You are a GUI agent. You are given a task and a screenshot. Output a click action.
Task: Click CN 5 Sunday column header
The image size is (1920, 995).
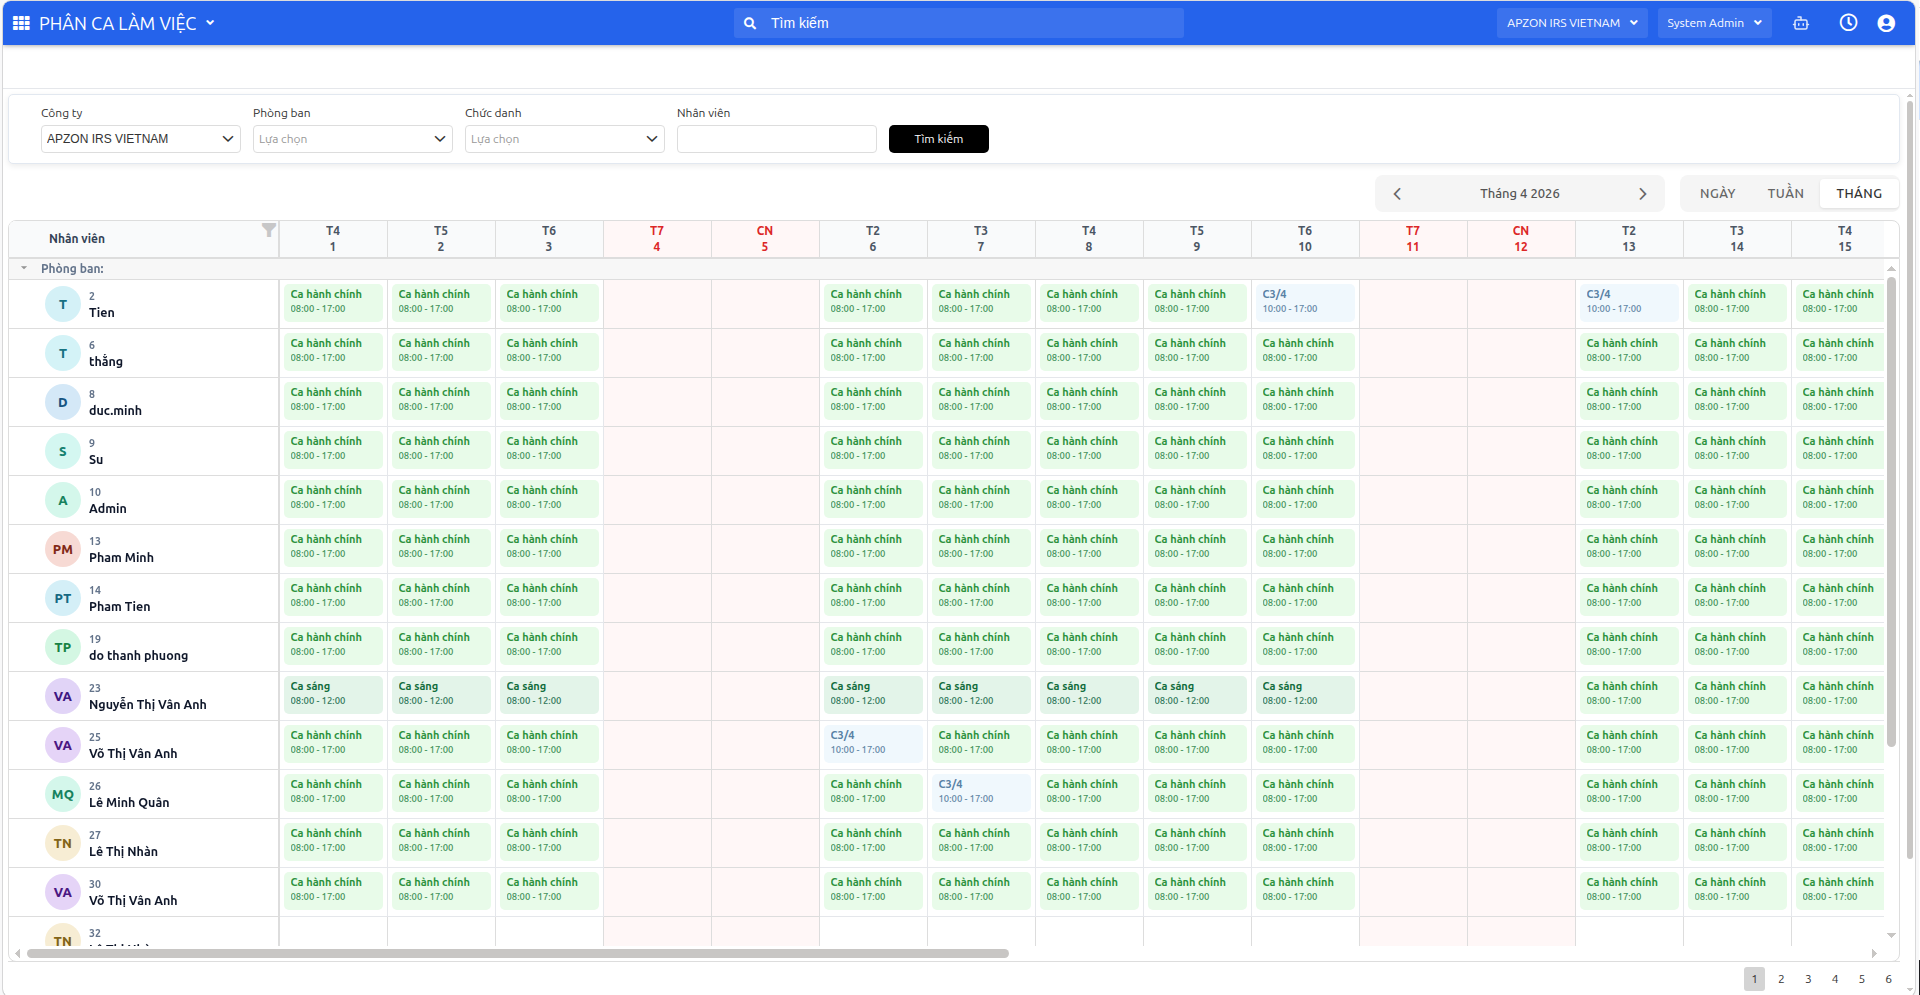point(765,239)
